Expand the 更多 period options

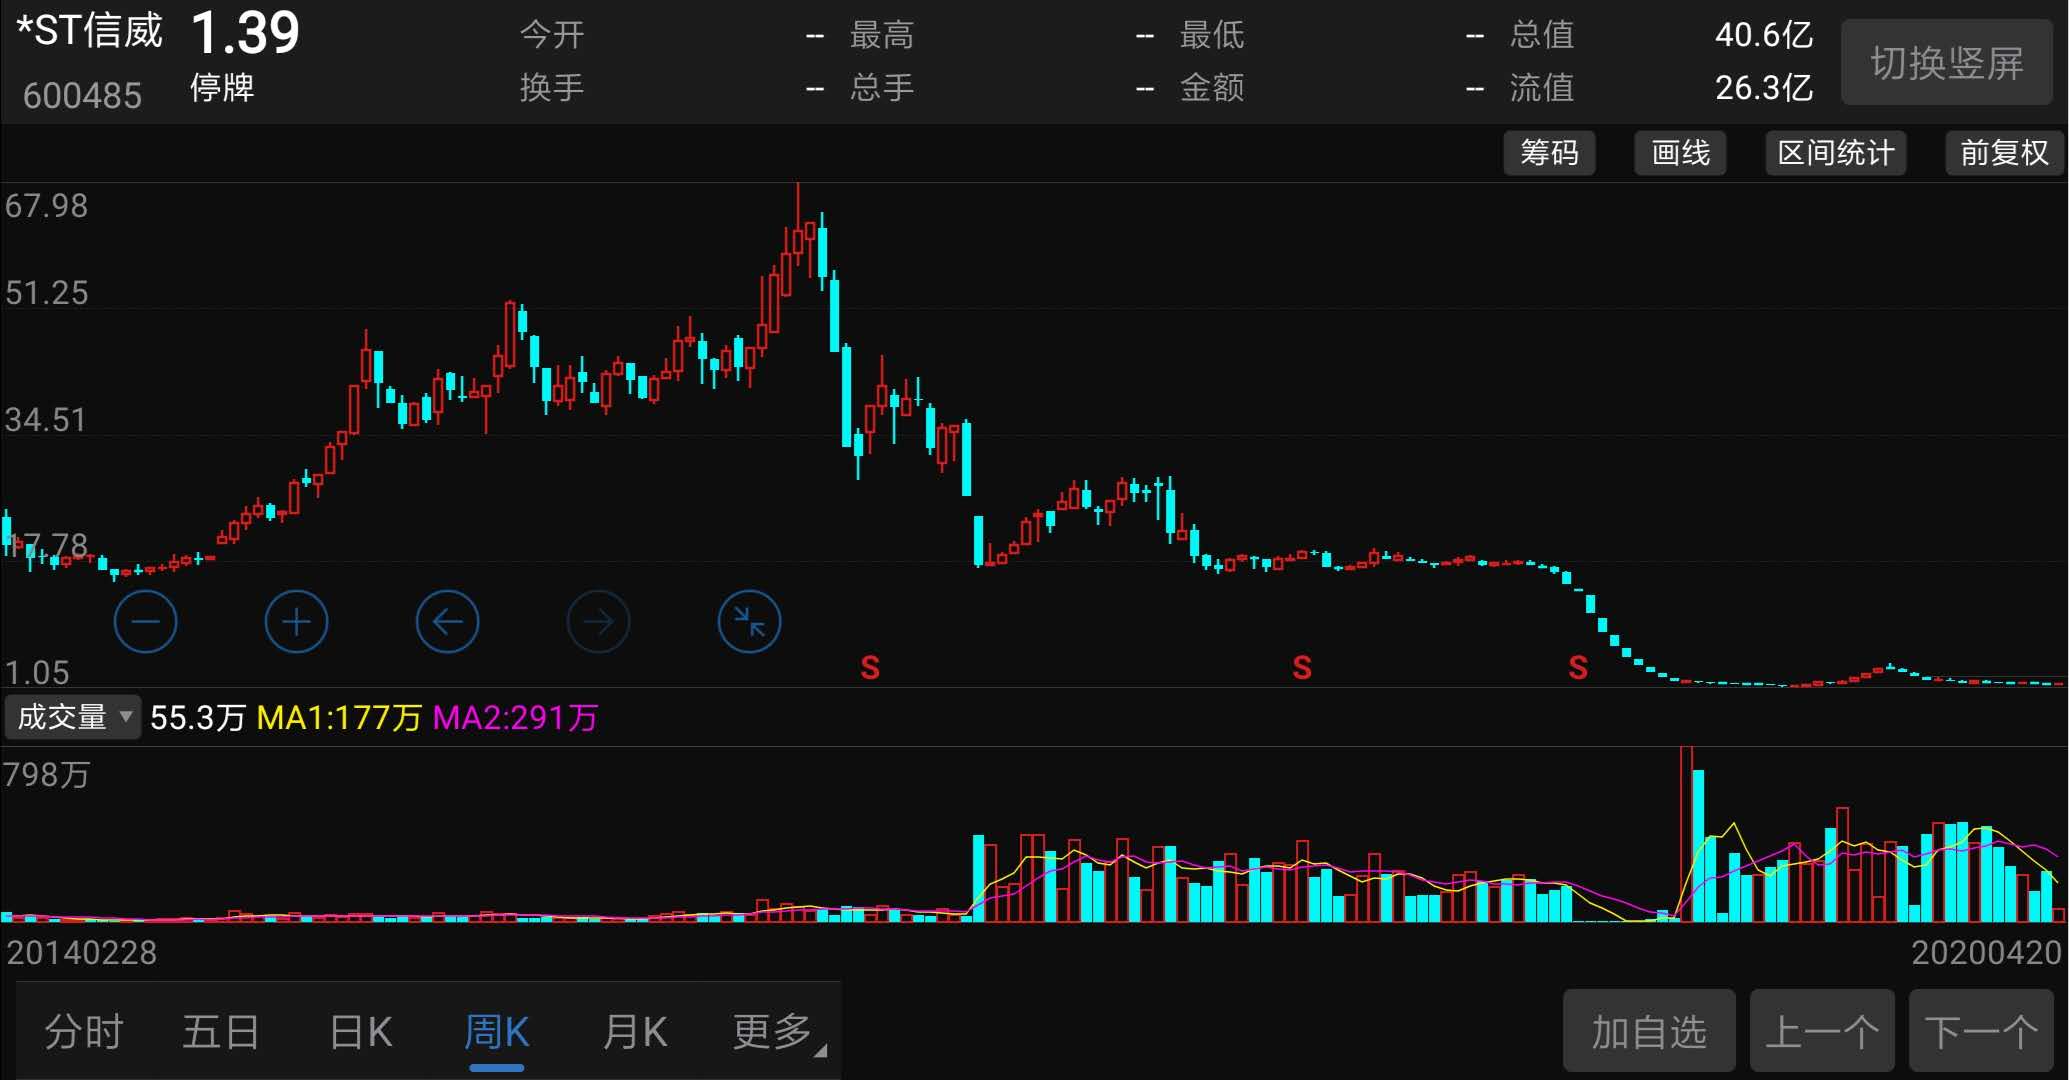click(x=778, y=1032)
